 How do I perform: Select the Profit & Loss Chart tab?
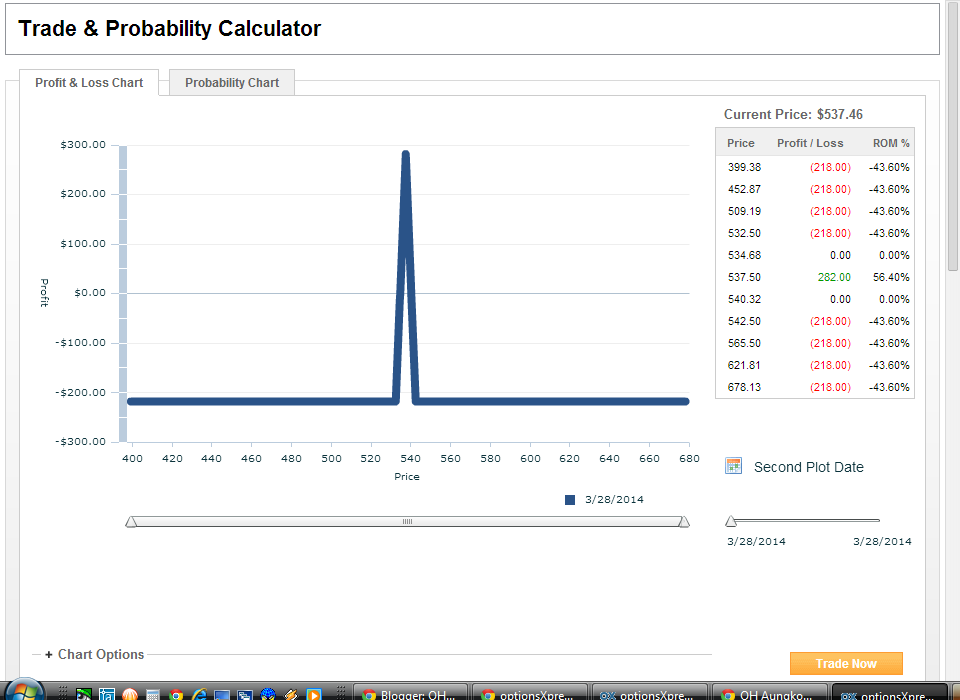pos(89,84)
